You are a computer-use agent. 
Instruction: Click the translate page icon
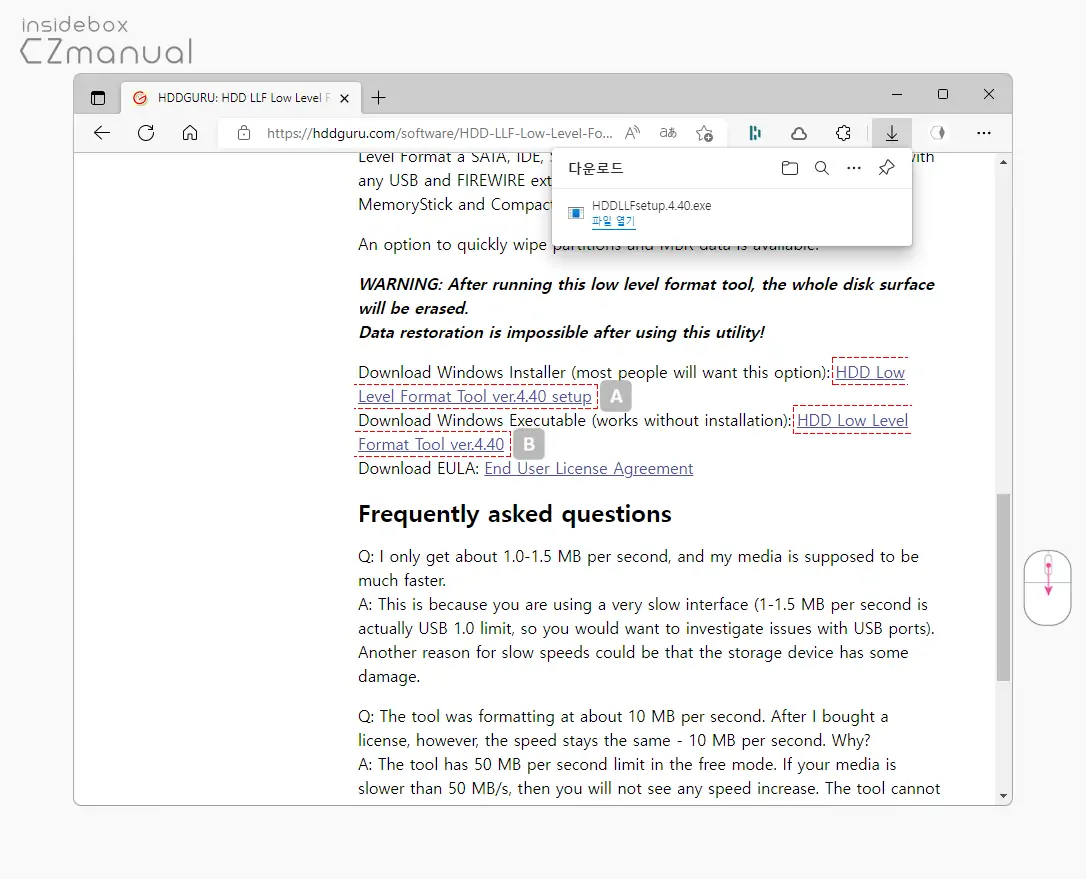[x=668, y=133]
